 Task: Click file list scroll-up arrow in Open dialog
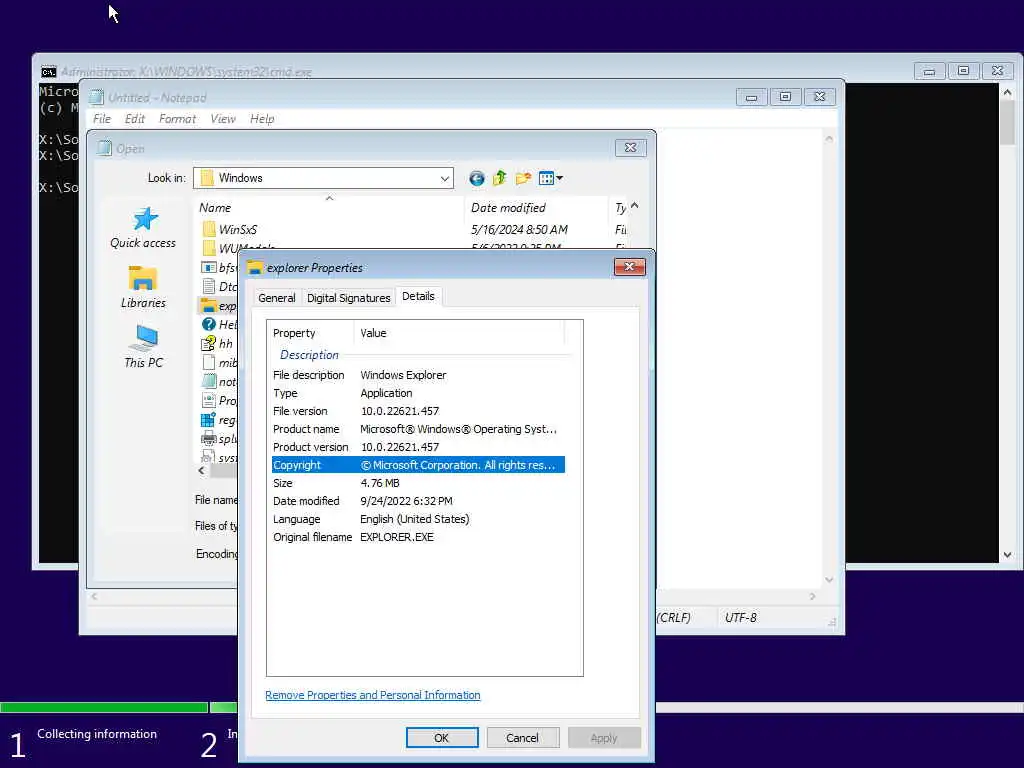pos(635,205)
